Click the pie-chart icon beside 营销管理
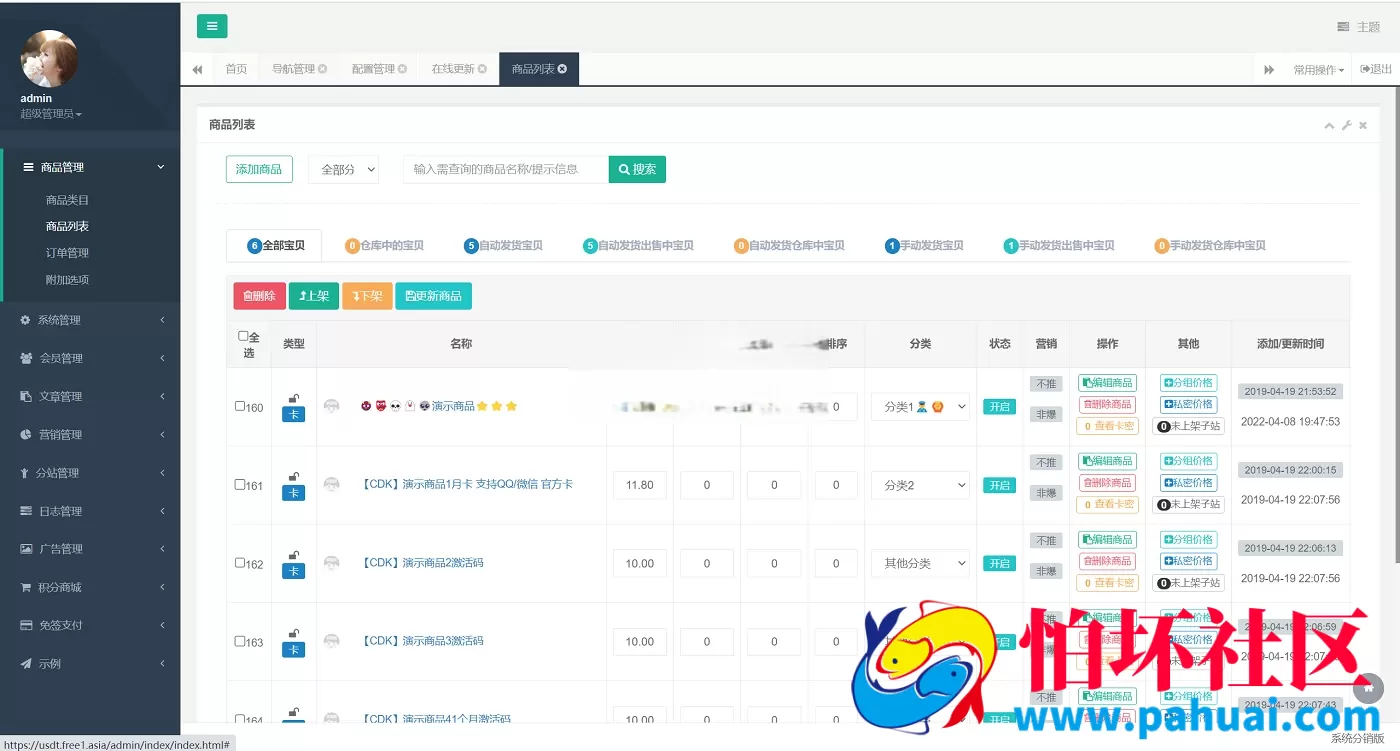The image size is (1400, 751). tap(26, 434)
